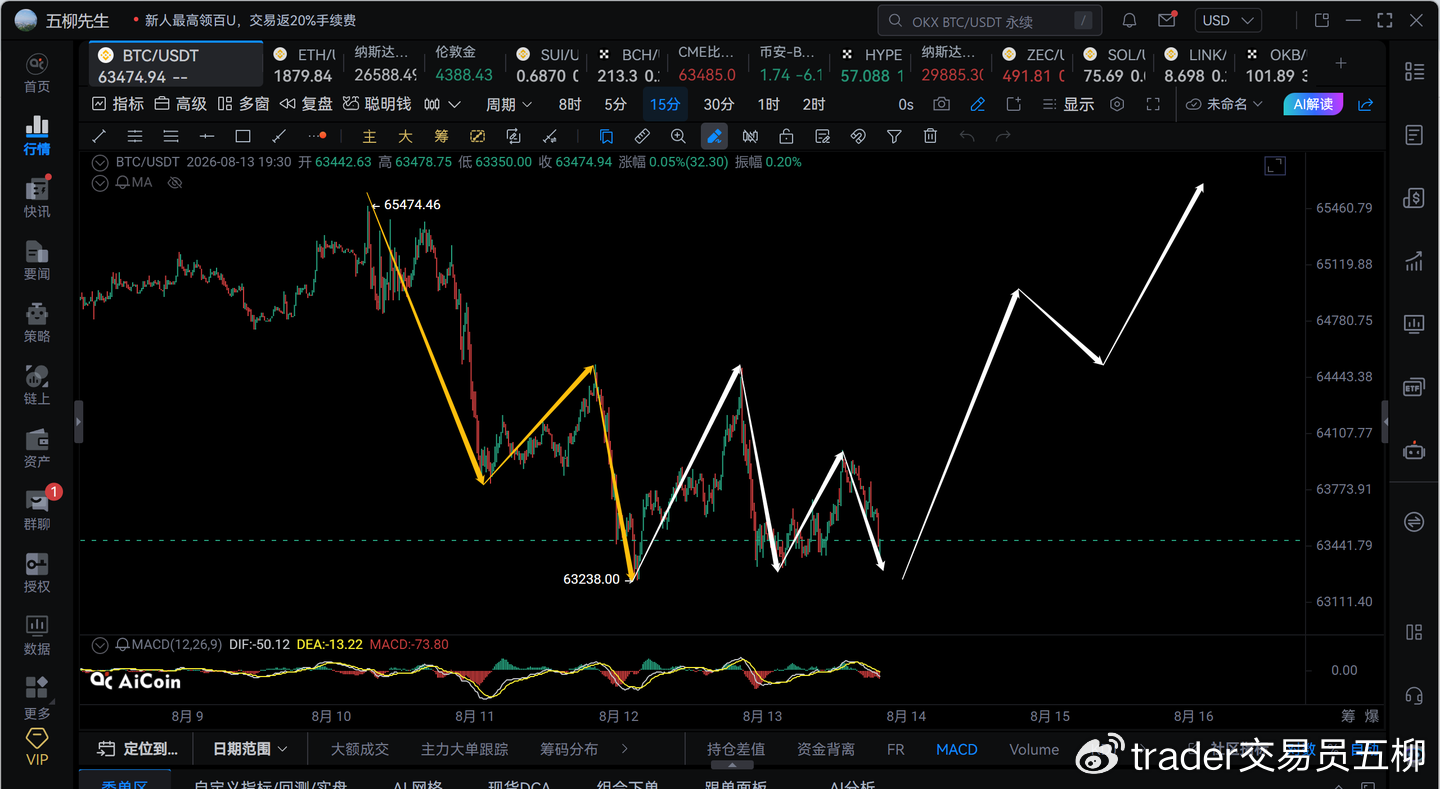1440x789 pixels.
Task: Expand chart with corner maximize icon
Action: [1275, 166]
